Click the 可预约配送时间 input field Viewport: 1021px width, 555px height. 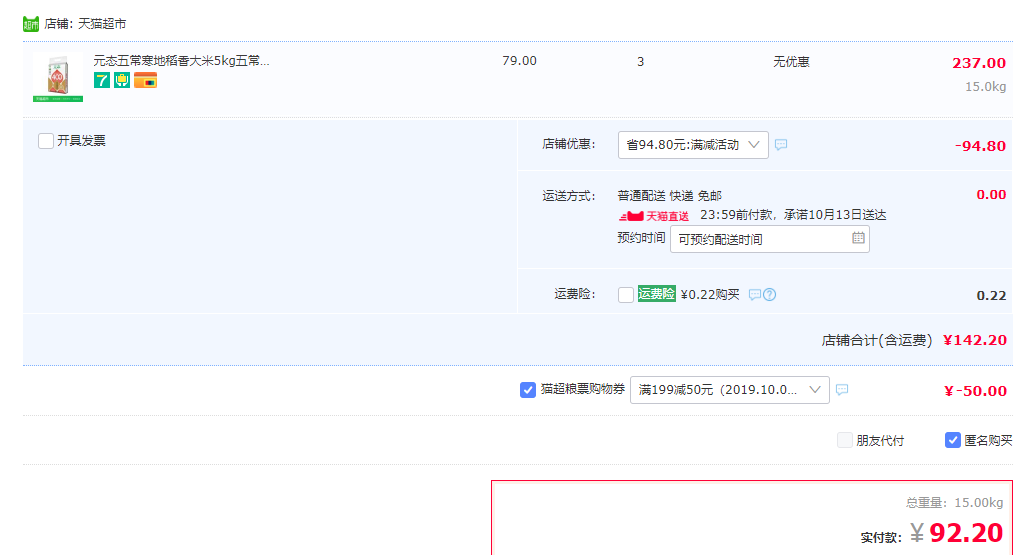tap(770, 239)
